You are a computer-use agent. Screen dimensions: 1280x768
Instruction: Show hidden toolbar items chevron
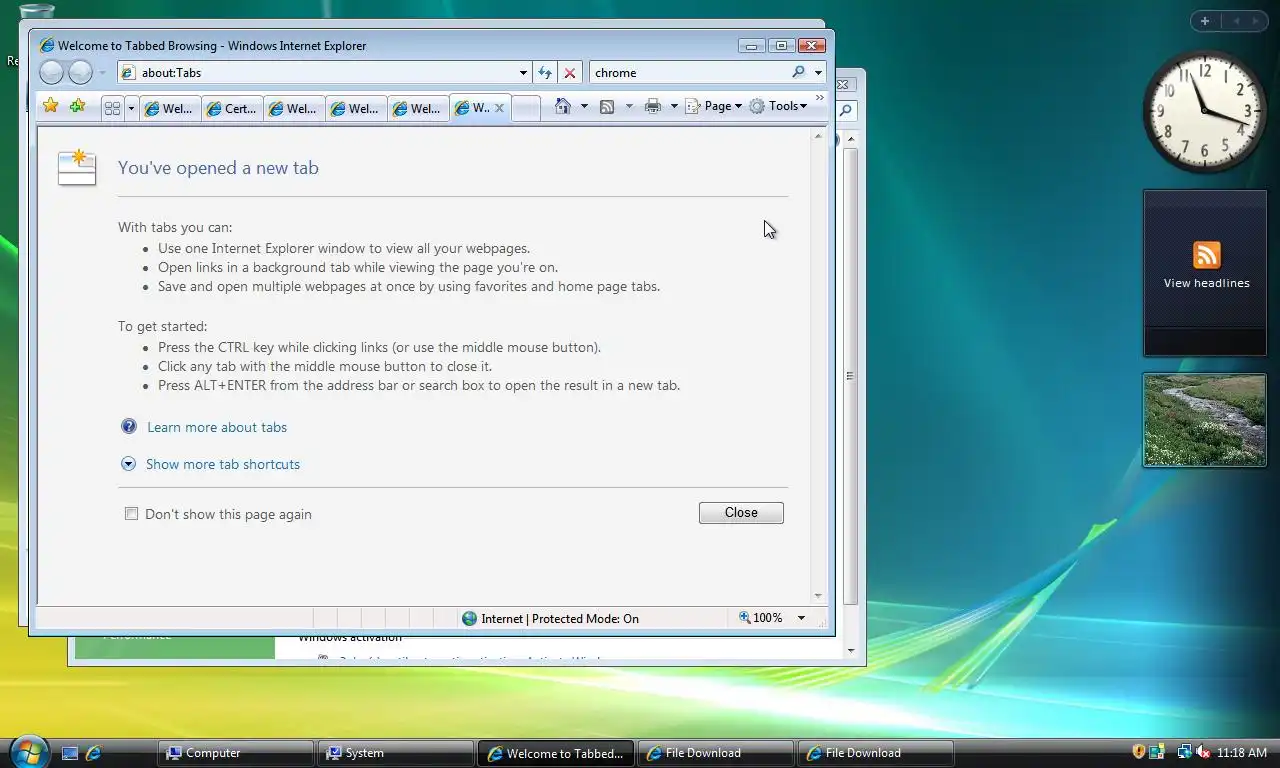click(820, 98)
